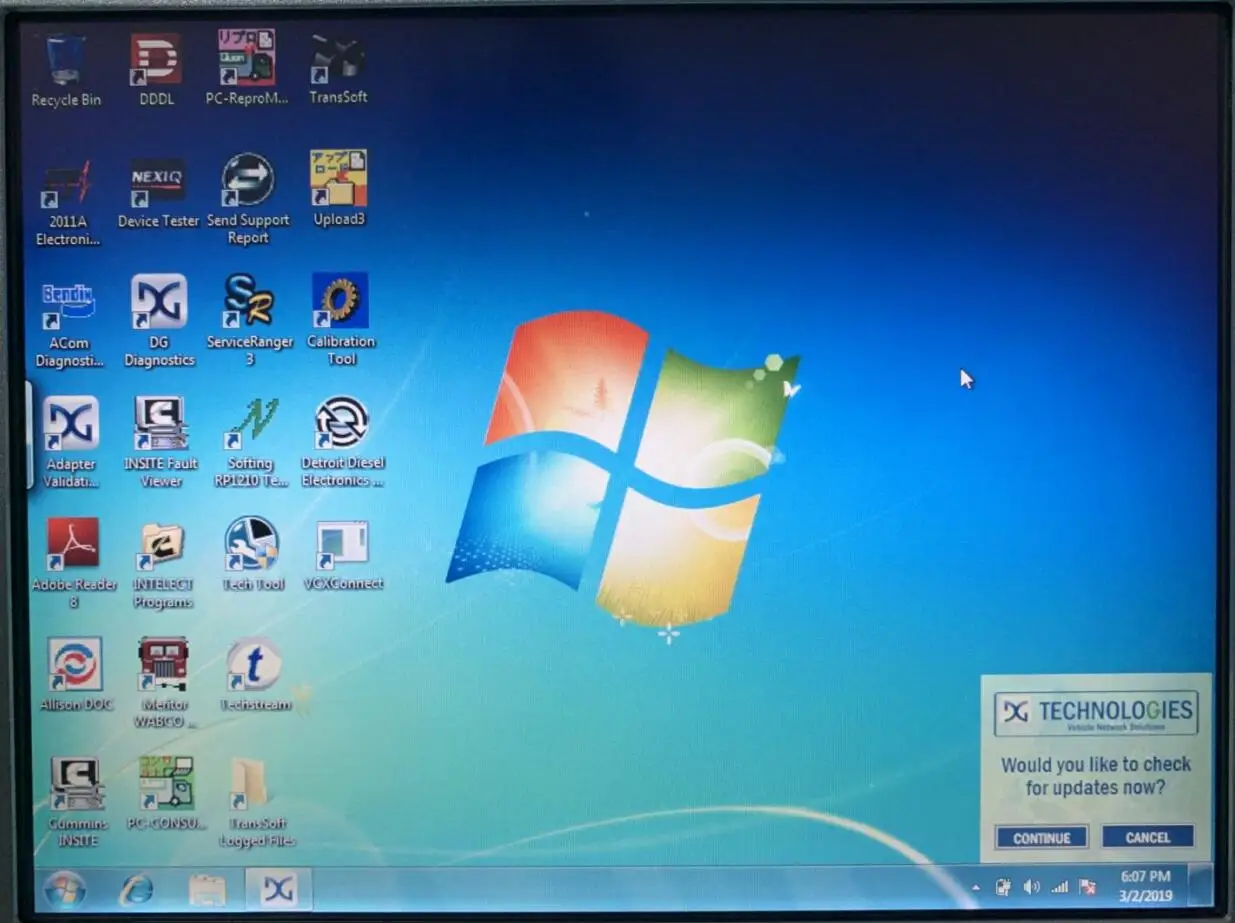
Task: Launch PC-CONSU... desktop shortcut
Action: point(166,794)
